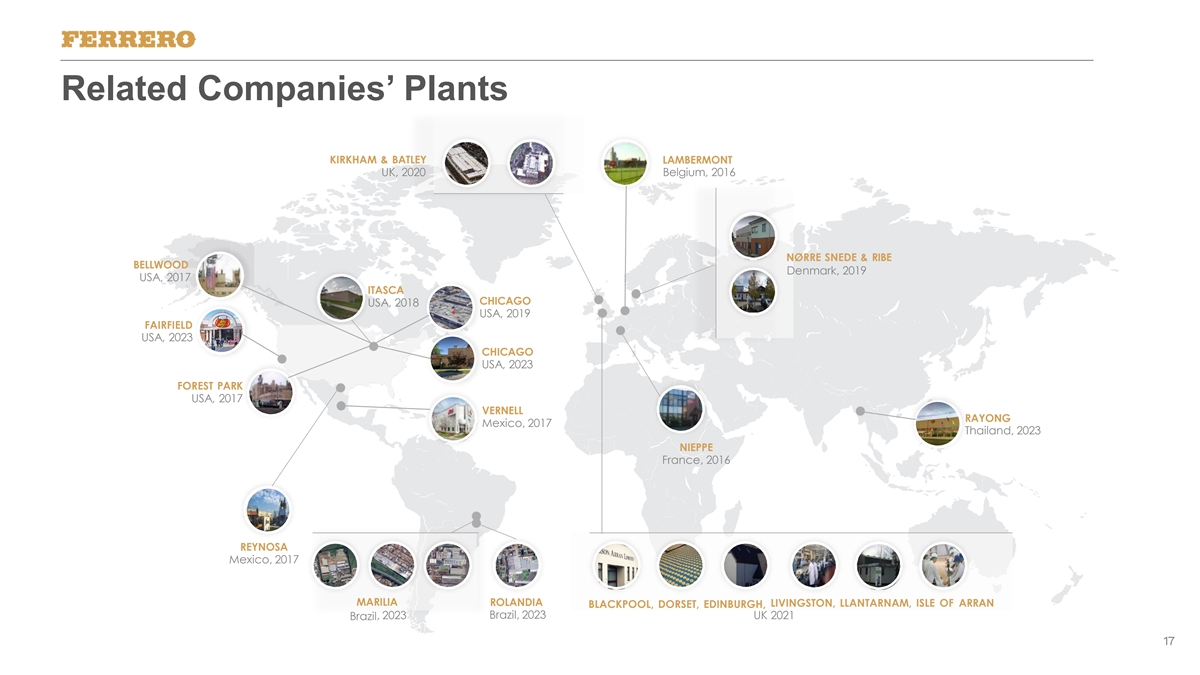Open the Nieppe glass building photo
Viewport: 1200px width, 675px height.
(x=680, y=409)
